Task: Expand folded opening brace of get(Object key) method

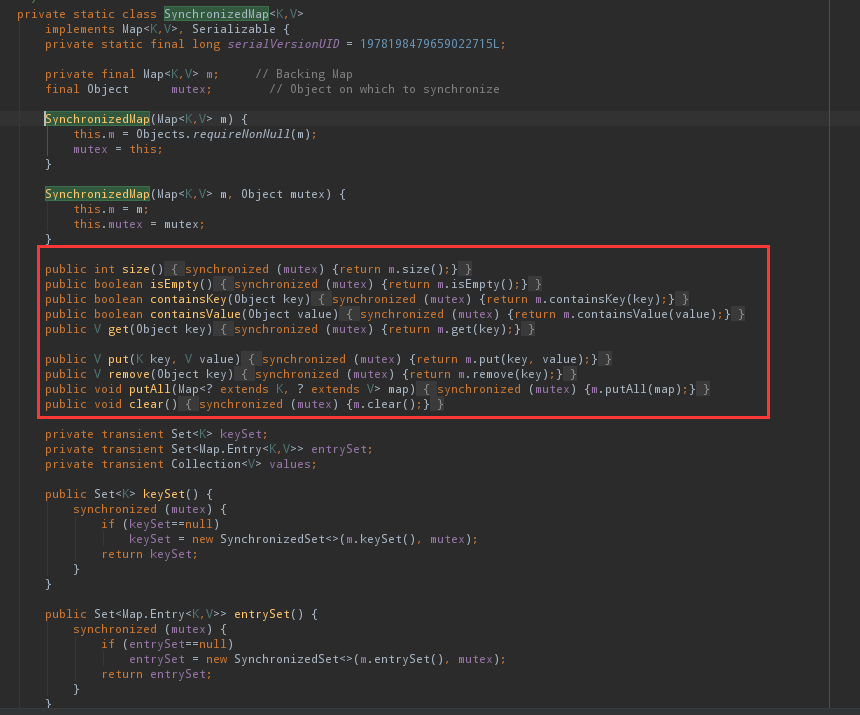Action: [x=223, y=329]
